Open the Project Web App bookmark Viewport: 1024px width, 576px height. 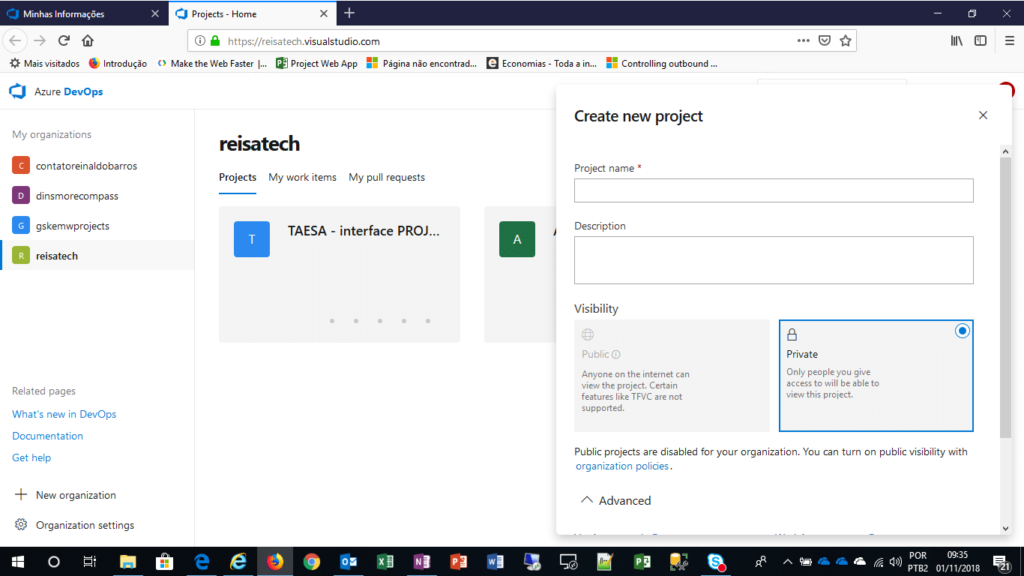tap(317, 63)
